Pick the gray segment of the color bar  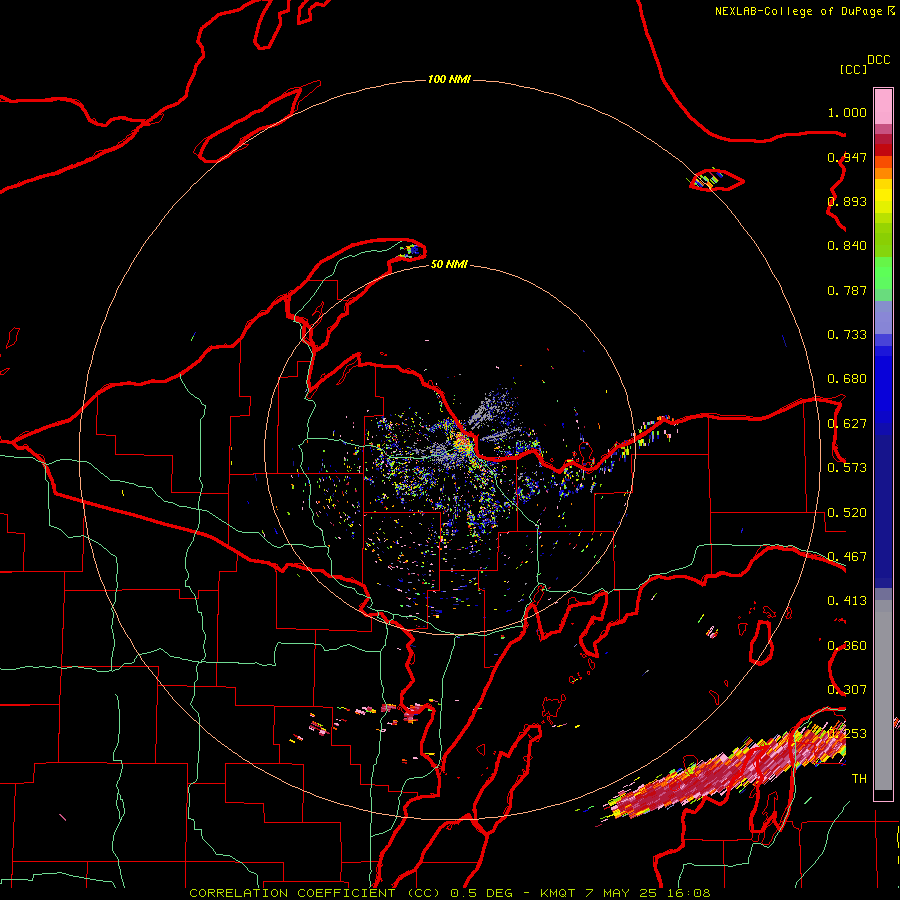click(x=883, y=695)
